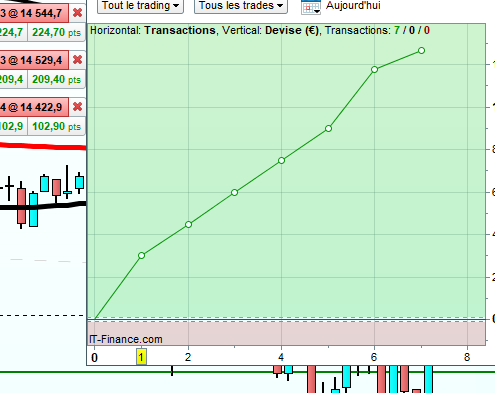The width and height of the screenshot is (495, 393).
Task: Click the equity curve point at transaction 4
Action: (x=281, y=161)
